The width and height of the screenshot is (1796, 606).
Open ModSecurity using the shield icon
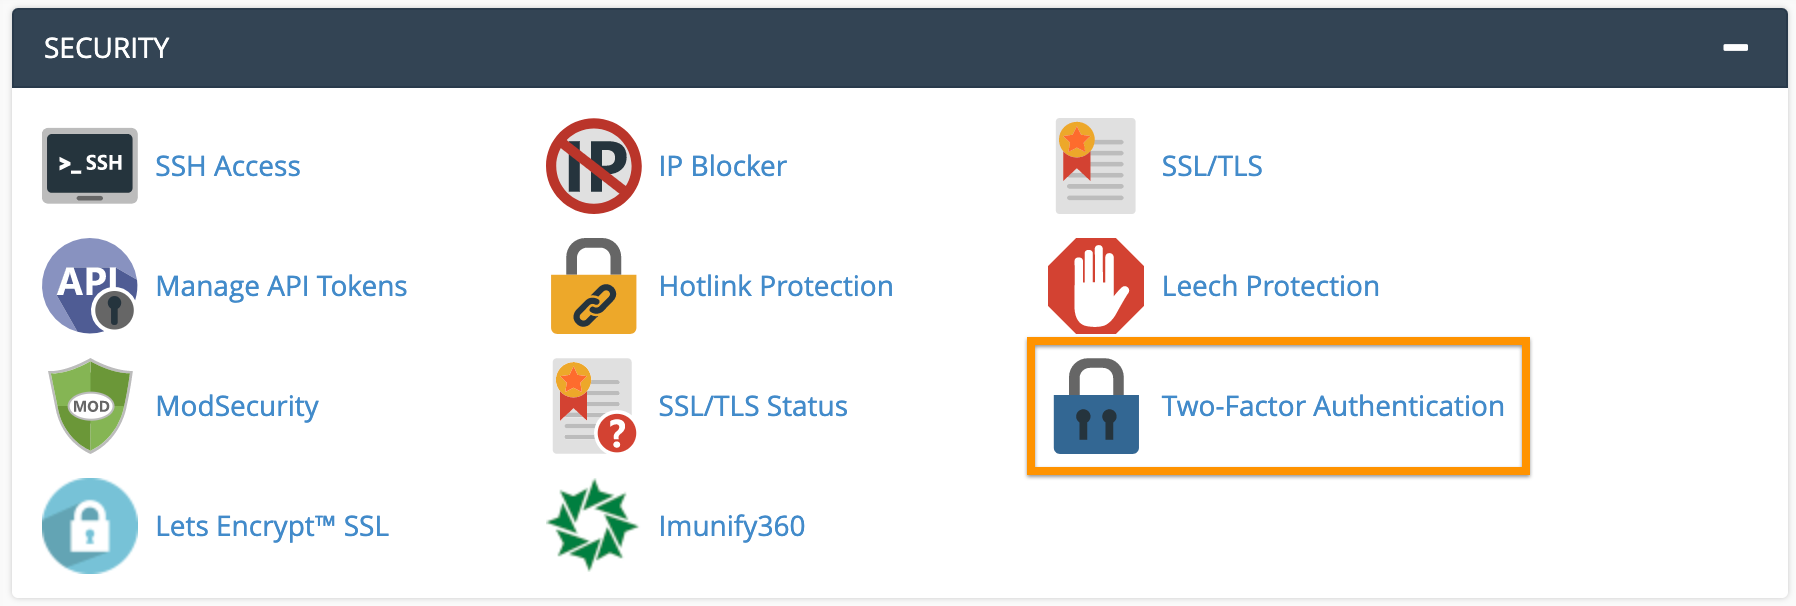click(89, 406)
